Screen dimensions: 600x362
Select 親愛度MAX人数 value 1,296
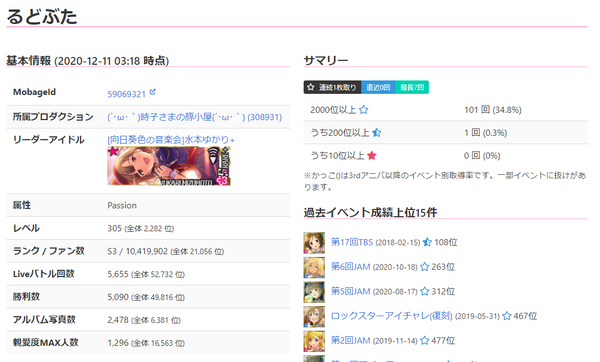(146, 343)
